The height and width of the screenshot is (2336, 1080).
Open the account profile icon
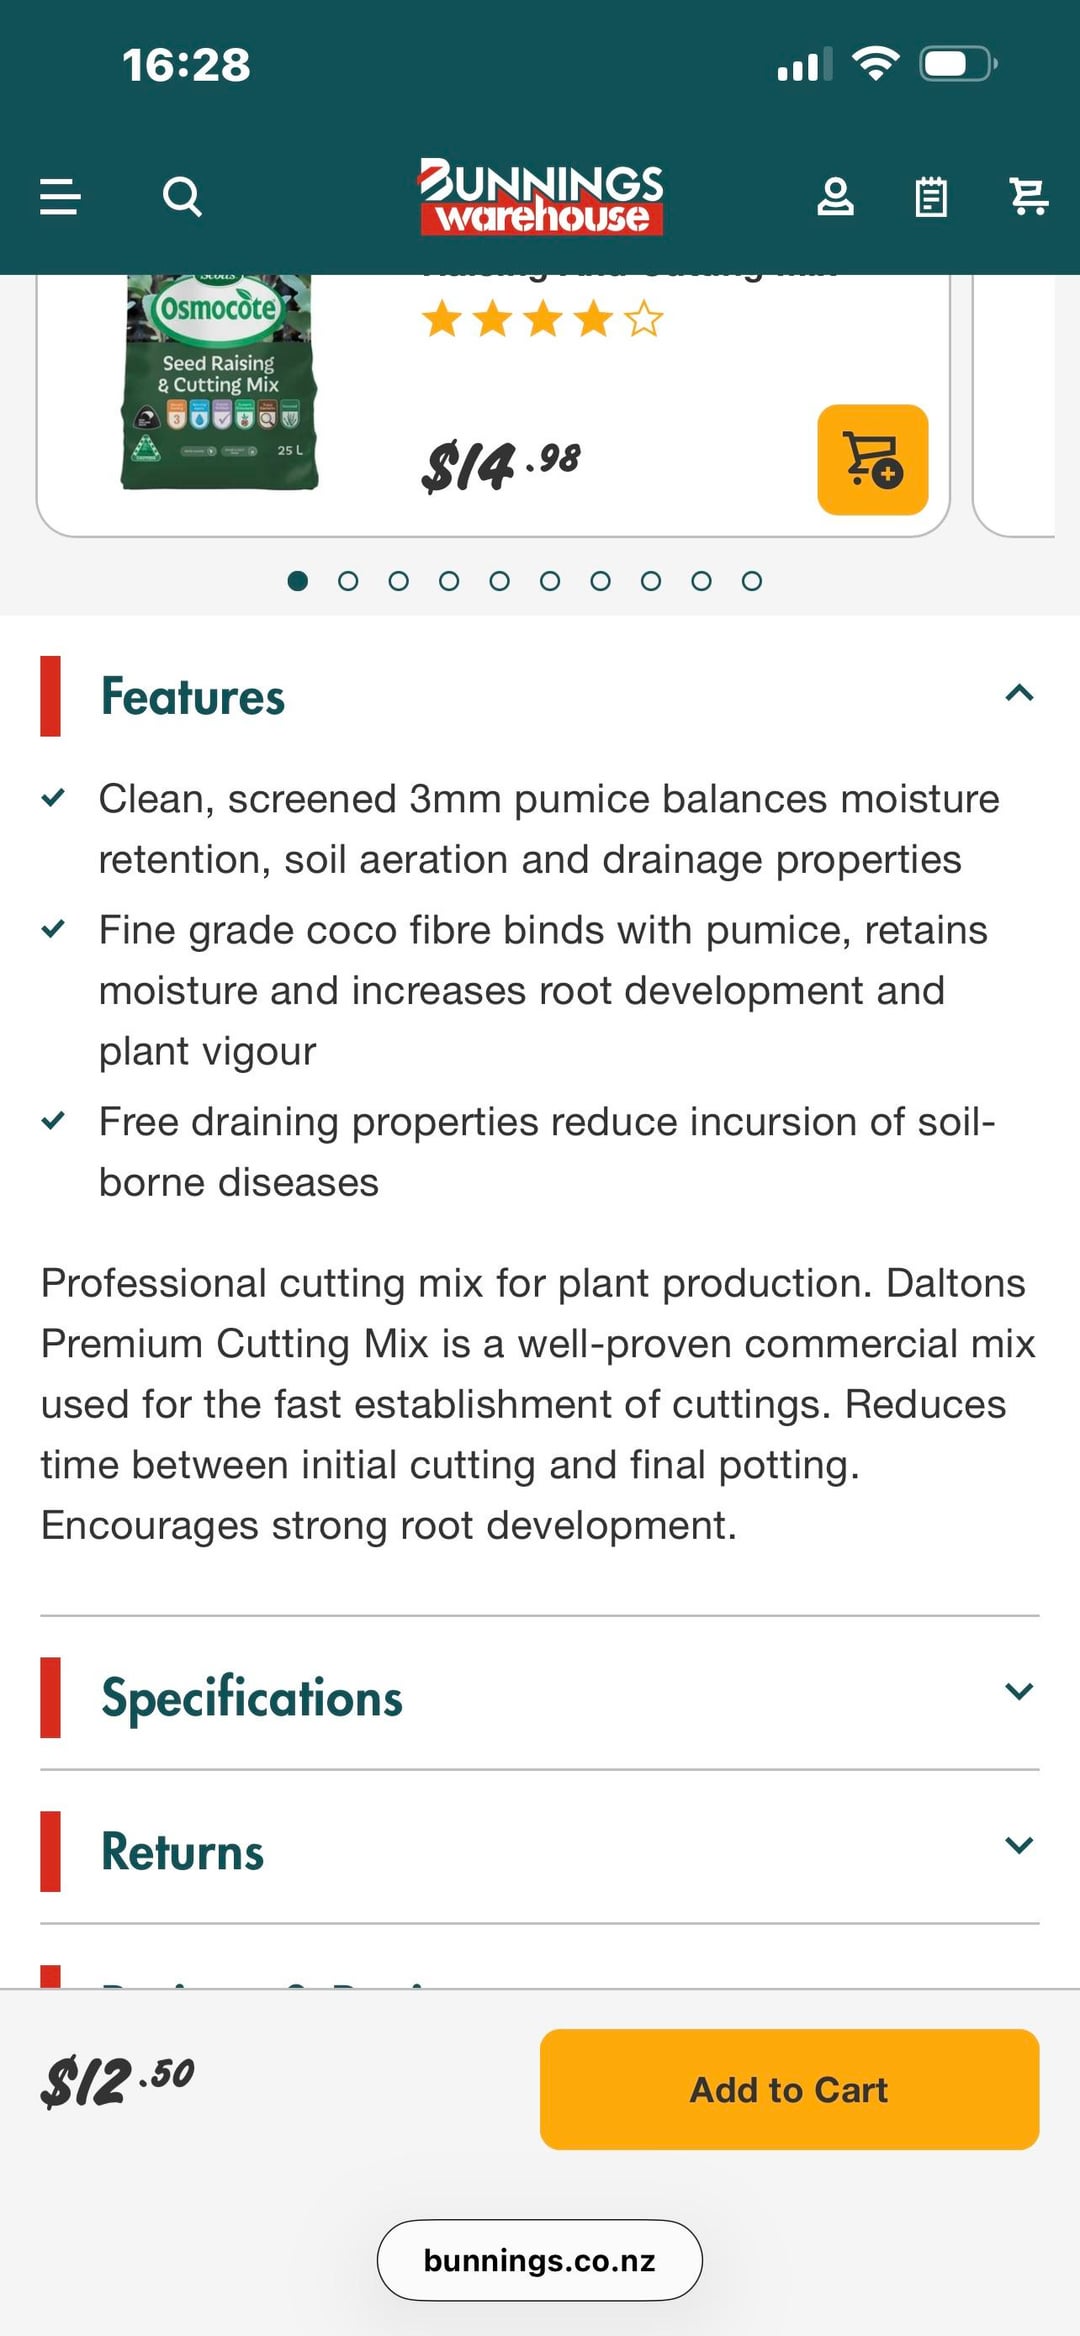click(835, 197)
